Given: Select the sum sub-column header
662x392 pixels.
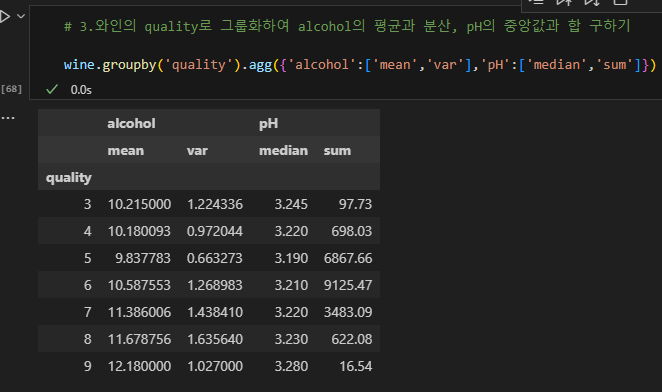Looking at the screenshot, I should 337,151.
